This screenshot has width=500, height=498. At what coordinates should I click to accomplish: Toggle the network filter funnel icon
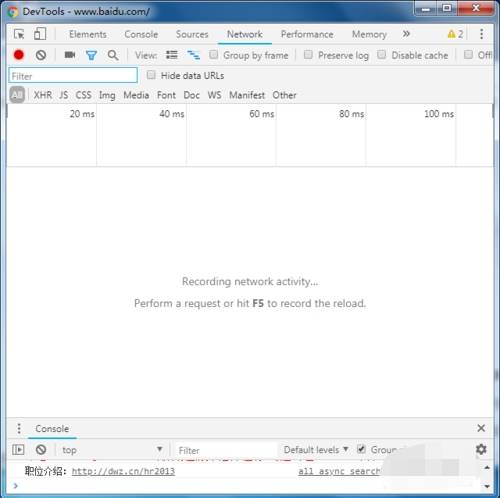(x=91, y=55)
